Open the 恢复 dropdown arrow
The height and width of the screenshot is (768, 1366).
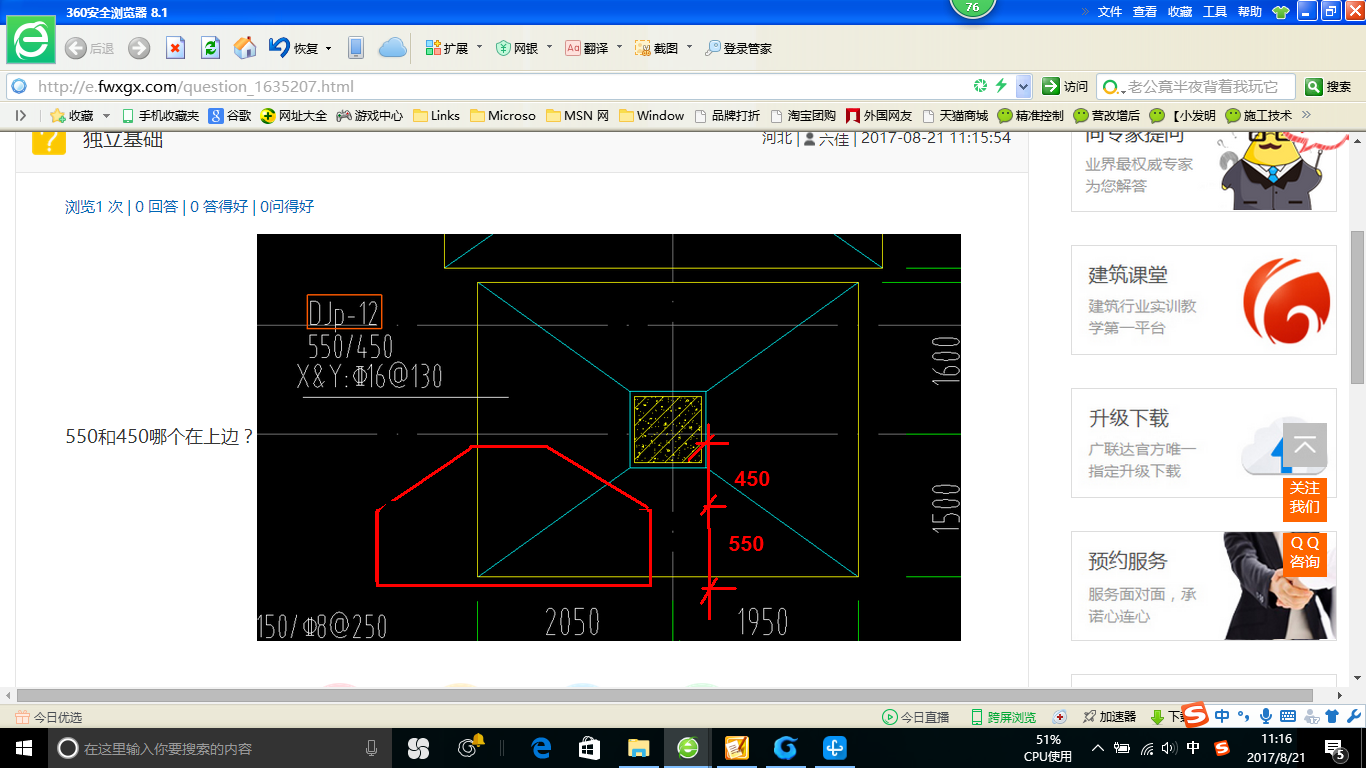coord(328,48)
